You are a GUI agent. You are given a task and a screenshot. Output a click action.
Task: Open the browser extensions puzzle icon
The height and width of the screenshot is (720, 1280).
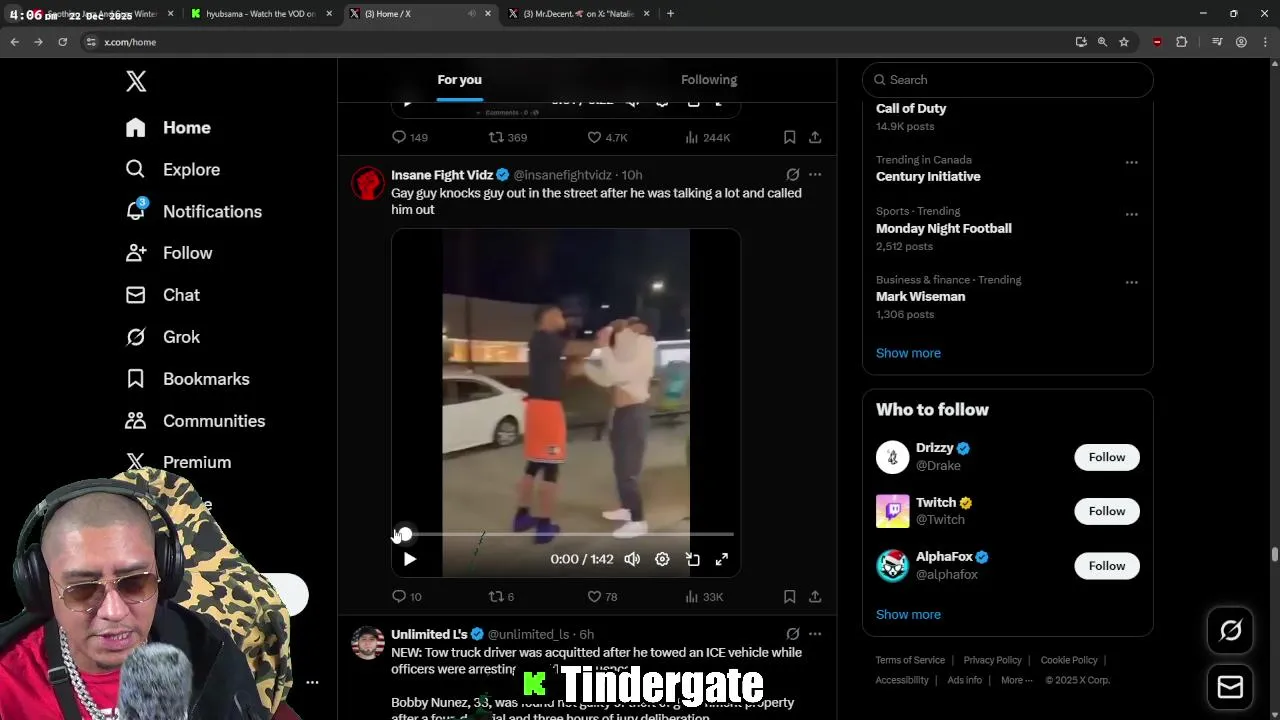click(x=1181, y=42)
